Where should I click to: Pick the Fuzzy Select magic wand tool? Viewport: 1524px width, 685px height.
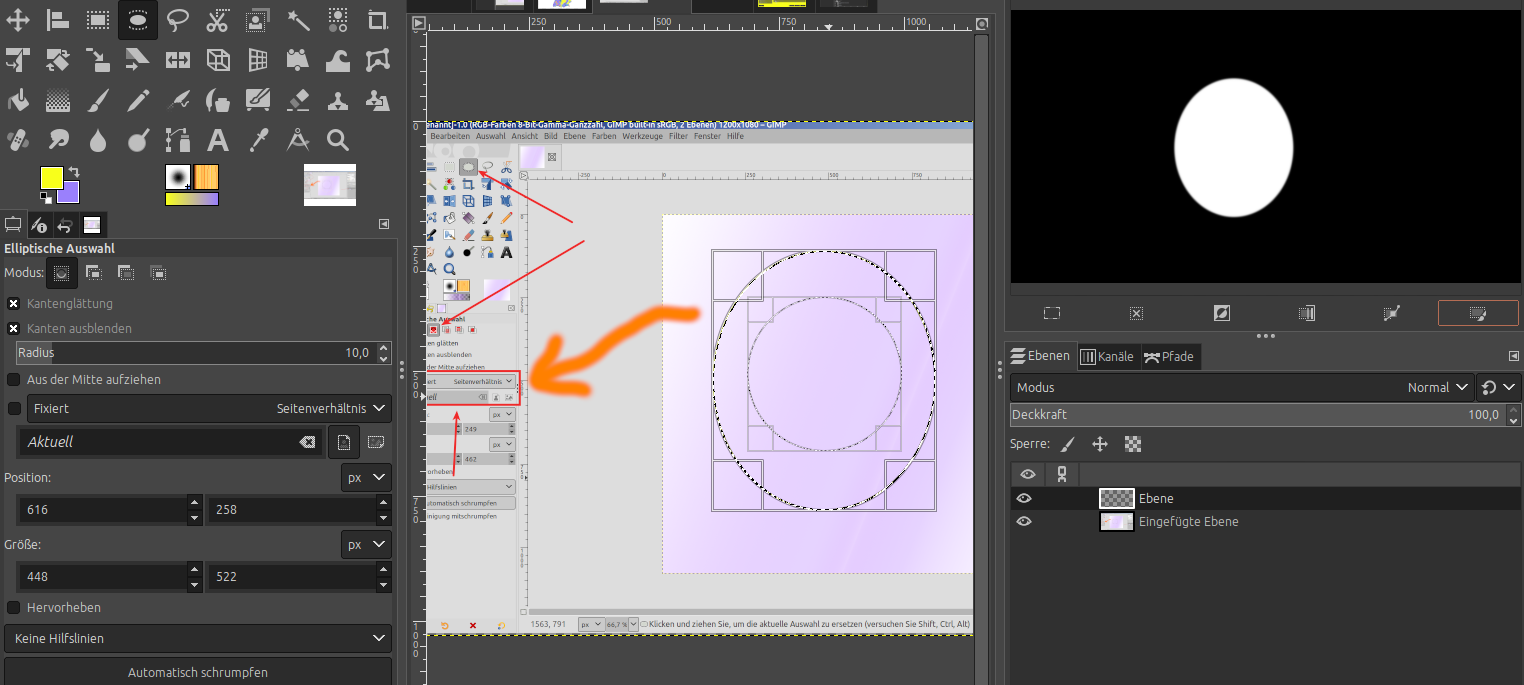click(x=298, y=19)
